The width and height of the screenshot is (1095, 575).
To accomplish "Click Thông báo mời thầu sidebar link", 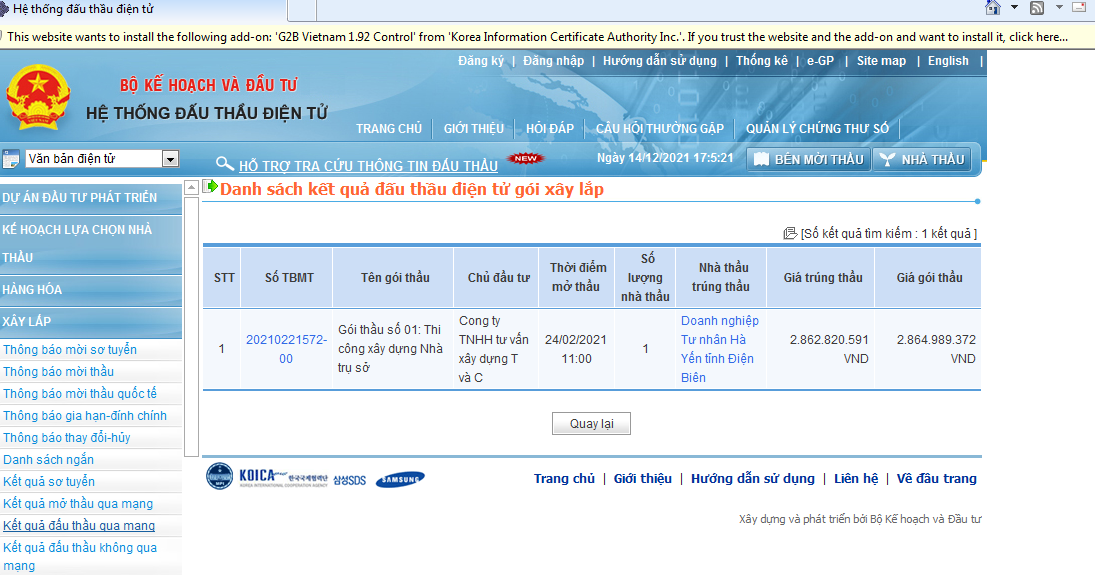I will (x=59, y=372).
